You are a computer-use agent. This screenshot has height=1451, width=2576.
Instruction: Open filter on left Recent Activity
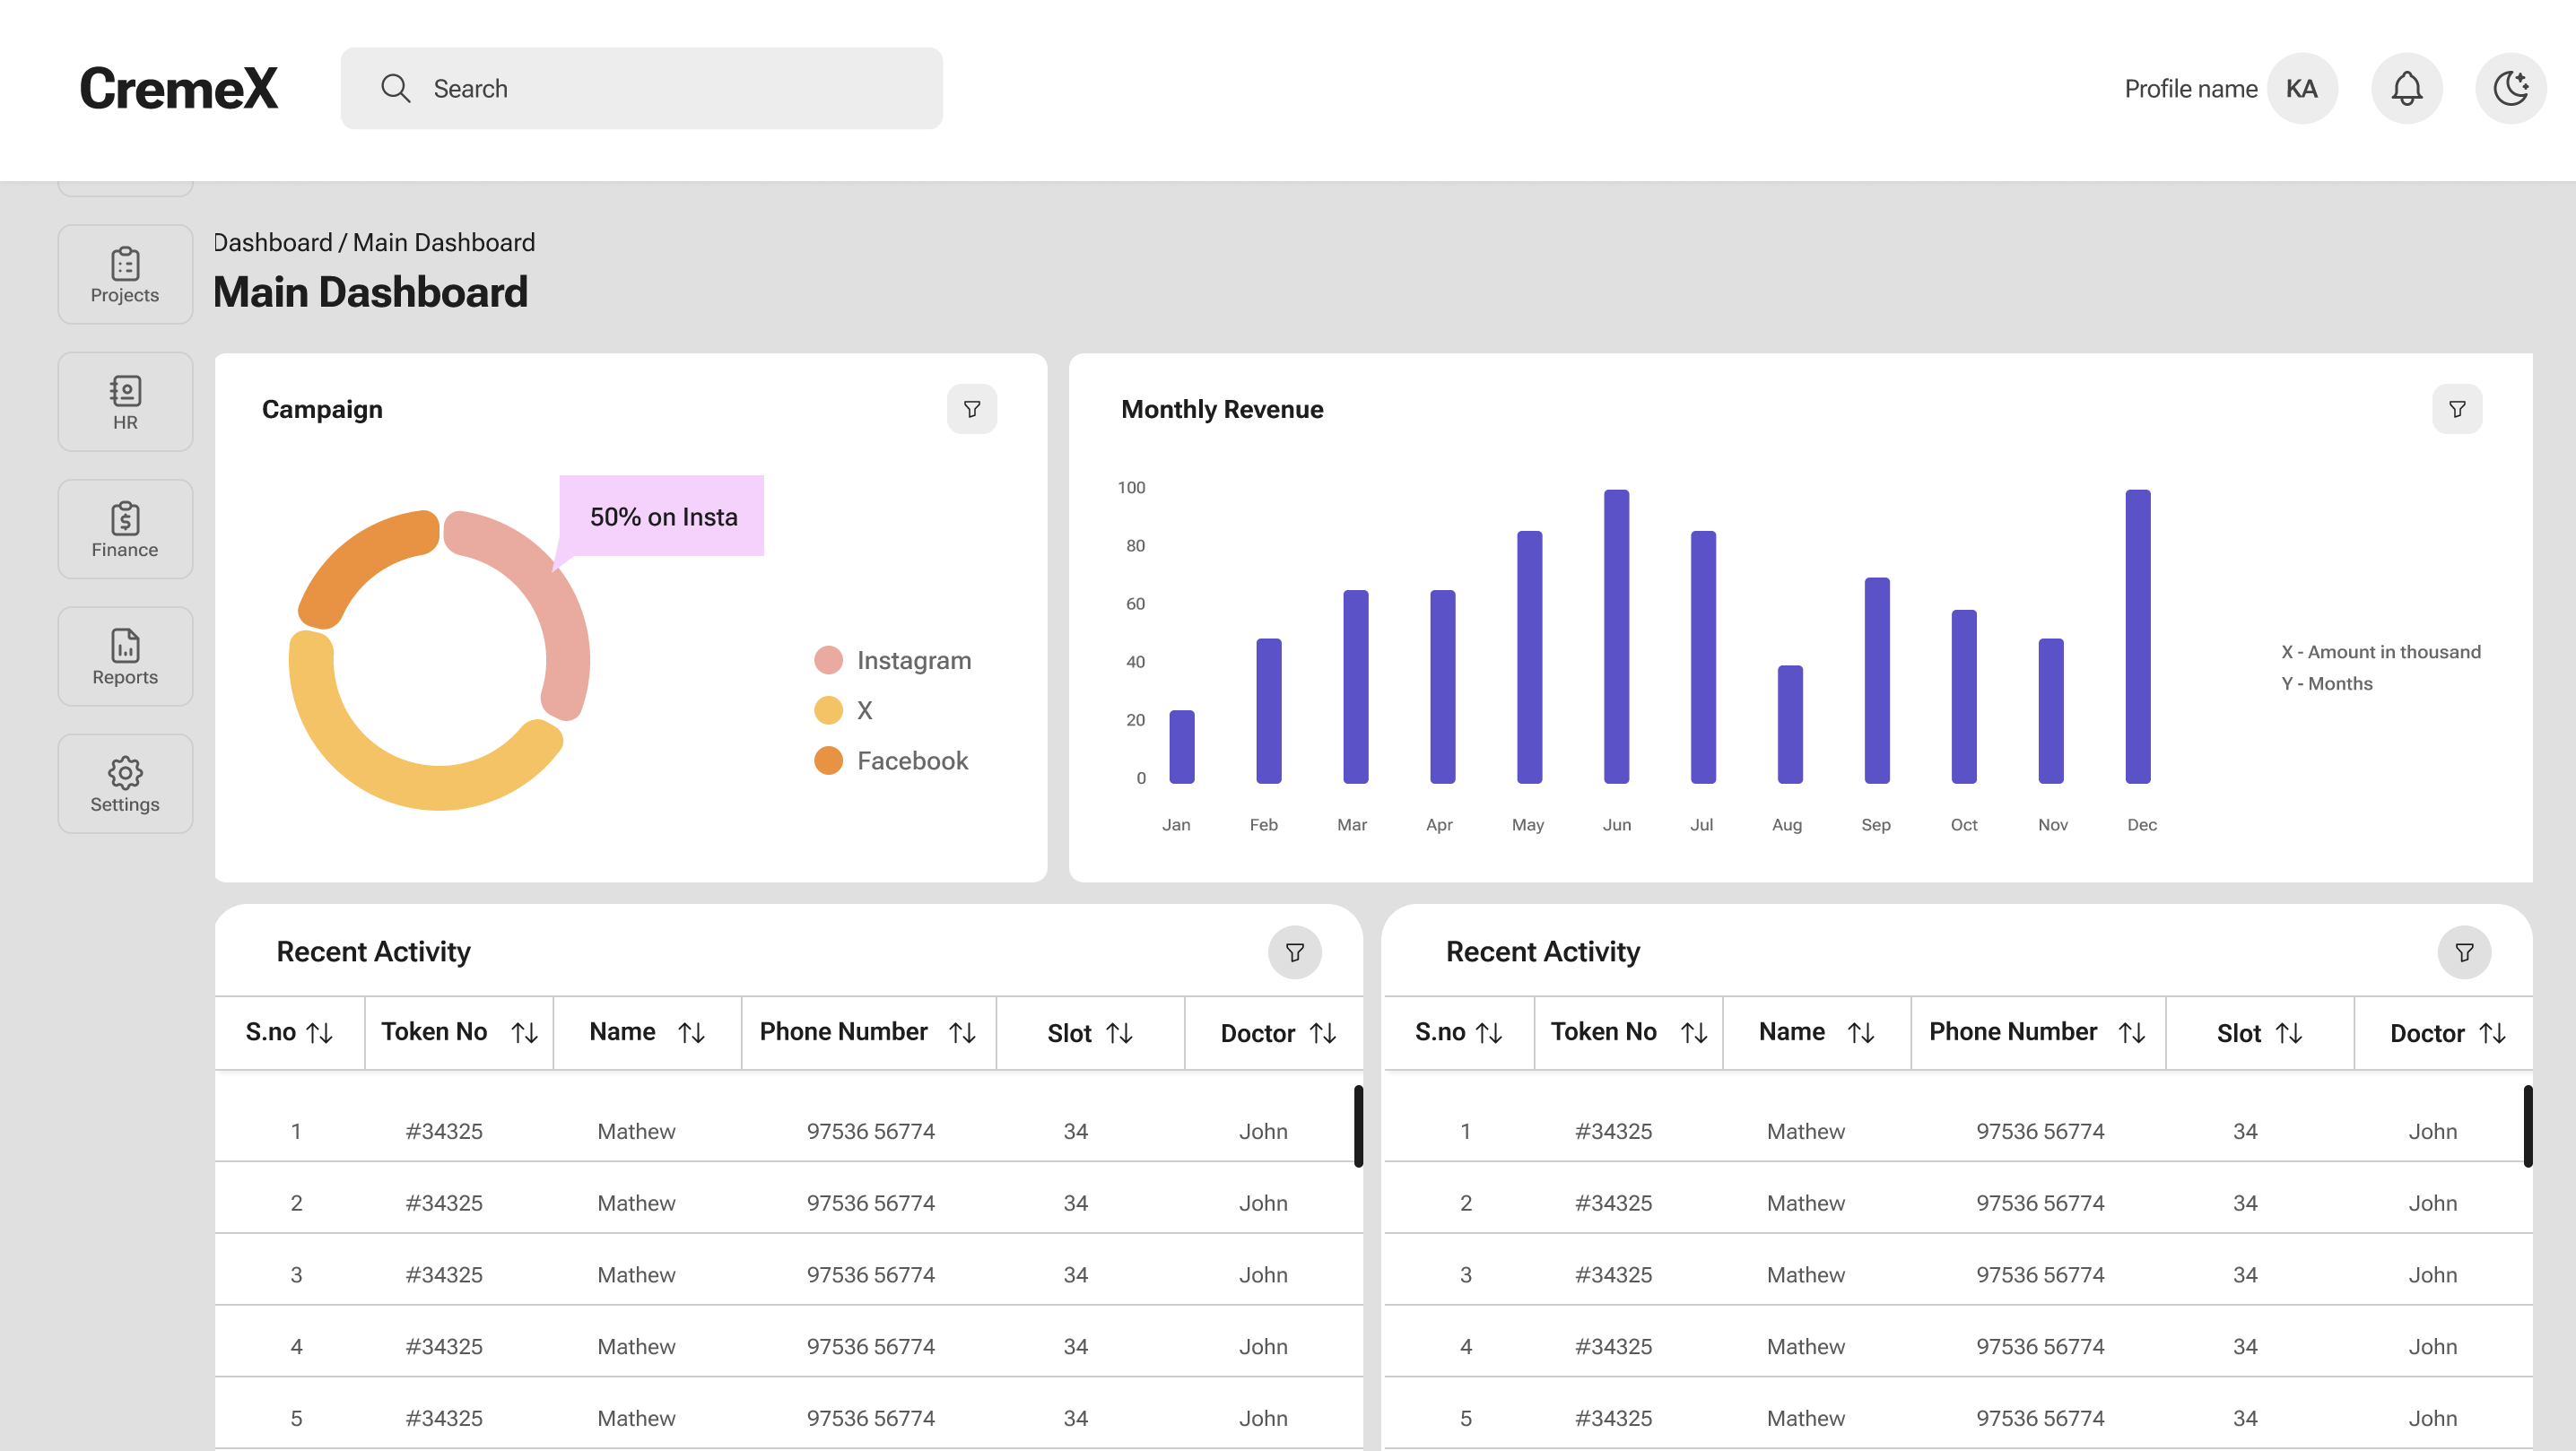pos(1294,952)
